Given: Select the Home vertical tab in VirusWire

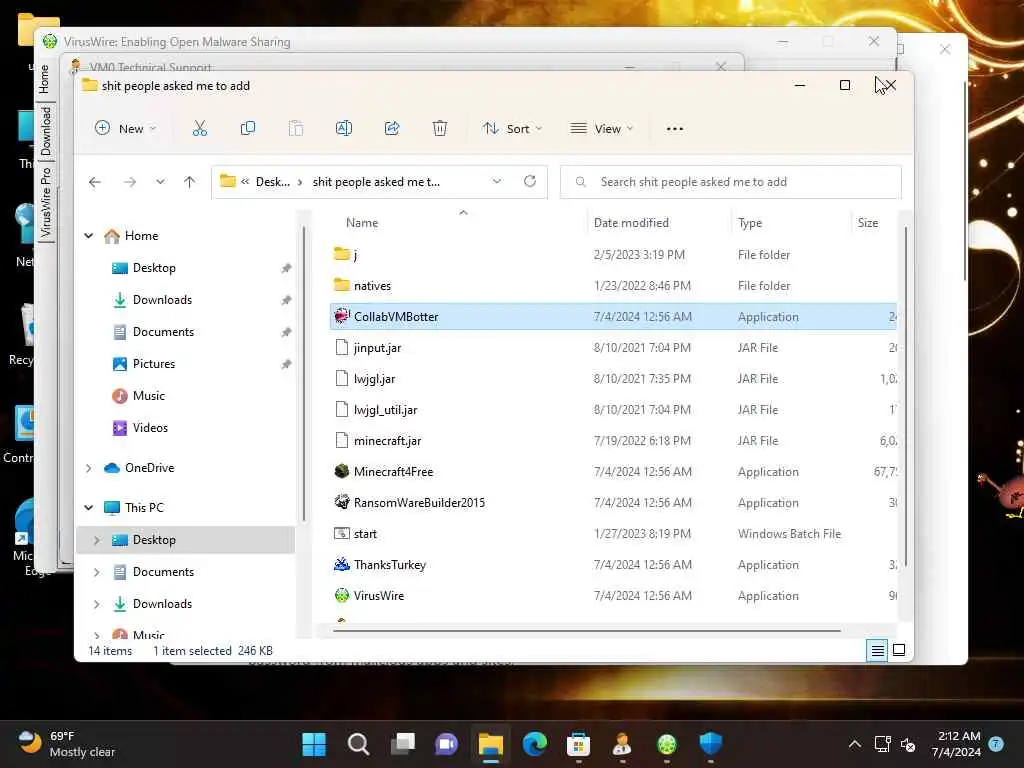Looking at the screenshot, I should point(44,79).
